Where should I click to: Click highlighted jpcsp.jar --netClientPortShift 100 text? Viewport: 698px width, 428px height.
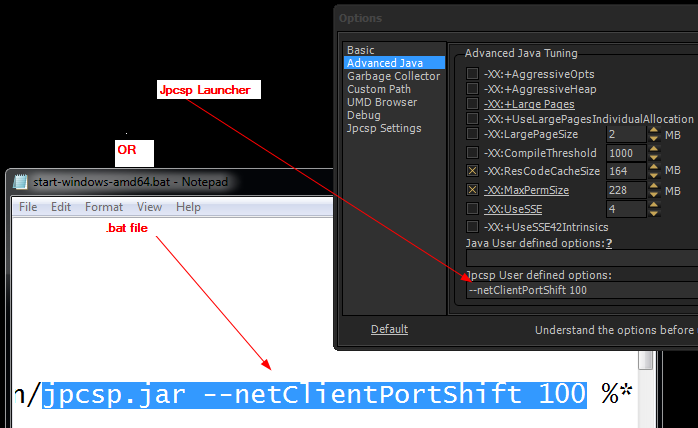point(314,395)
